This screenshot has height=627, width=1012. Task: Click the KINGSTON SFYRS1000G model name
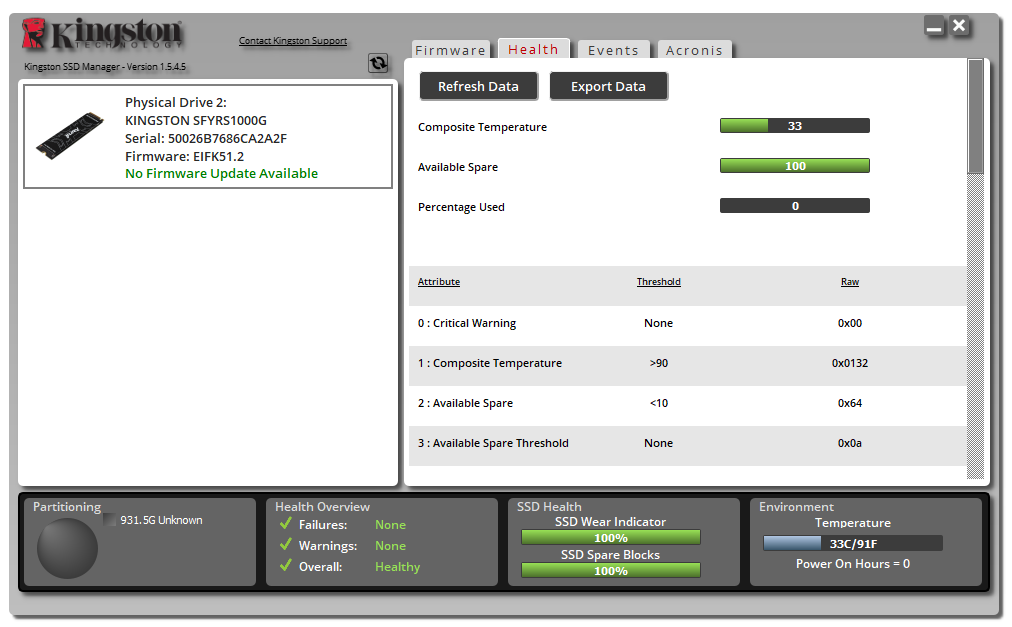pyautogui.click(x=196, y=120)
